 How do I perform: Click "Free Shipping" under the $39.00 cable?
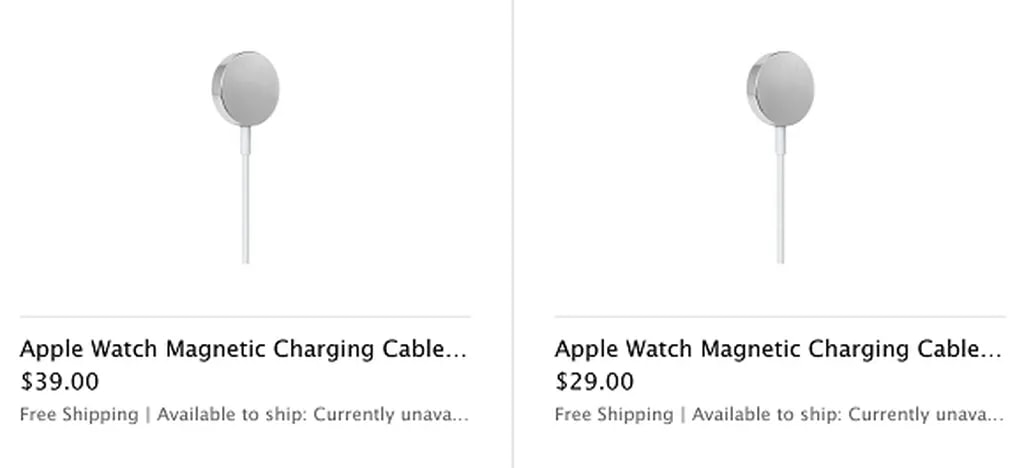78,414
